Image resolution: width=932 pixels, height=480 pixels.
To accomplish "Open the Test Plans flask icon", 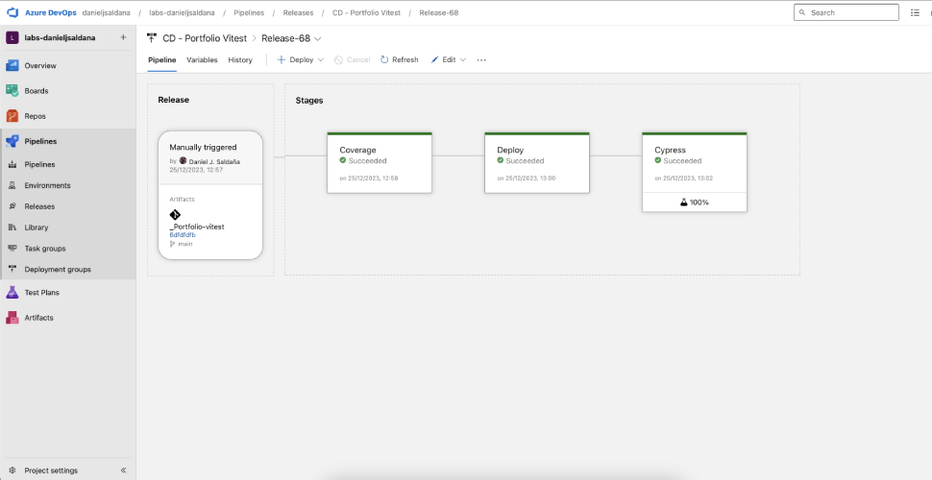I will (12, 292).
